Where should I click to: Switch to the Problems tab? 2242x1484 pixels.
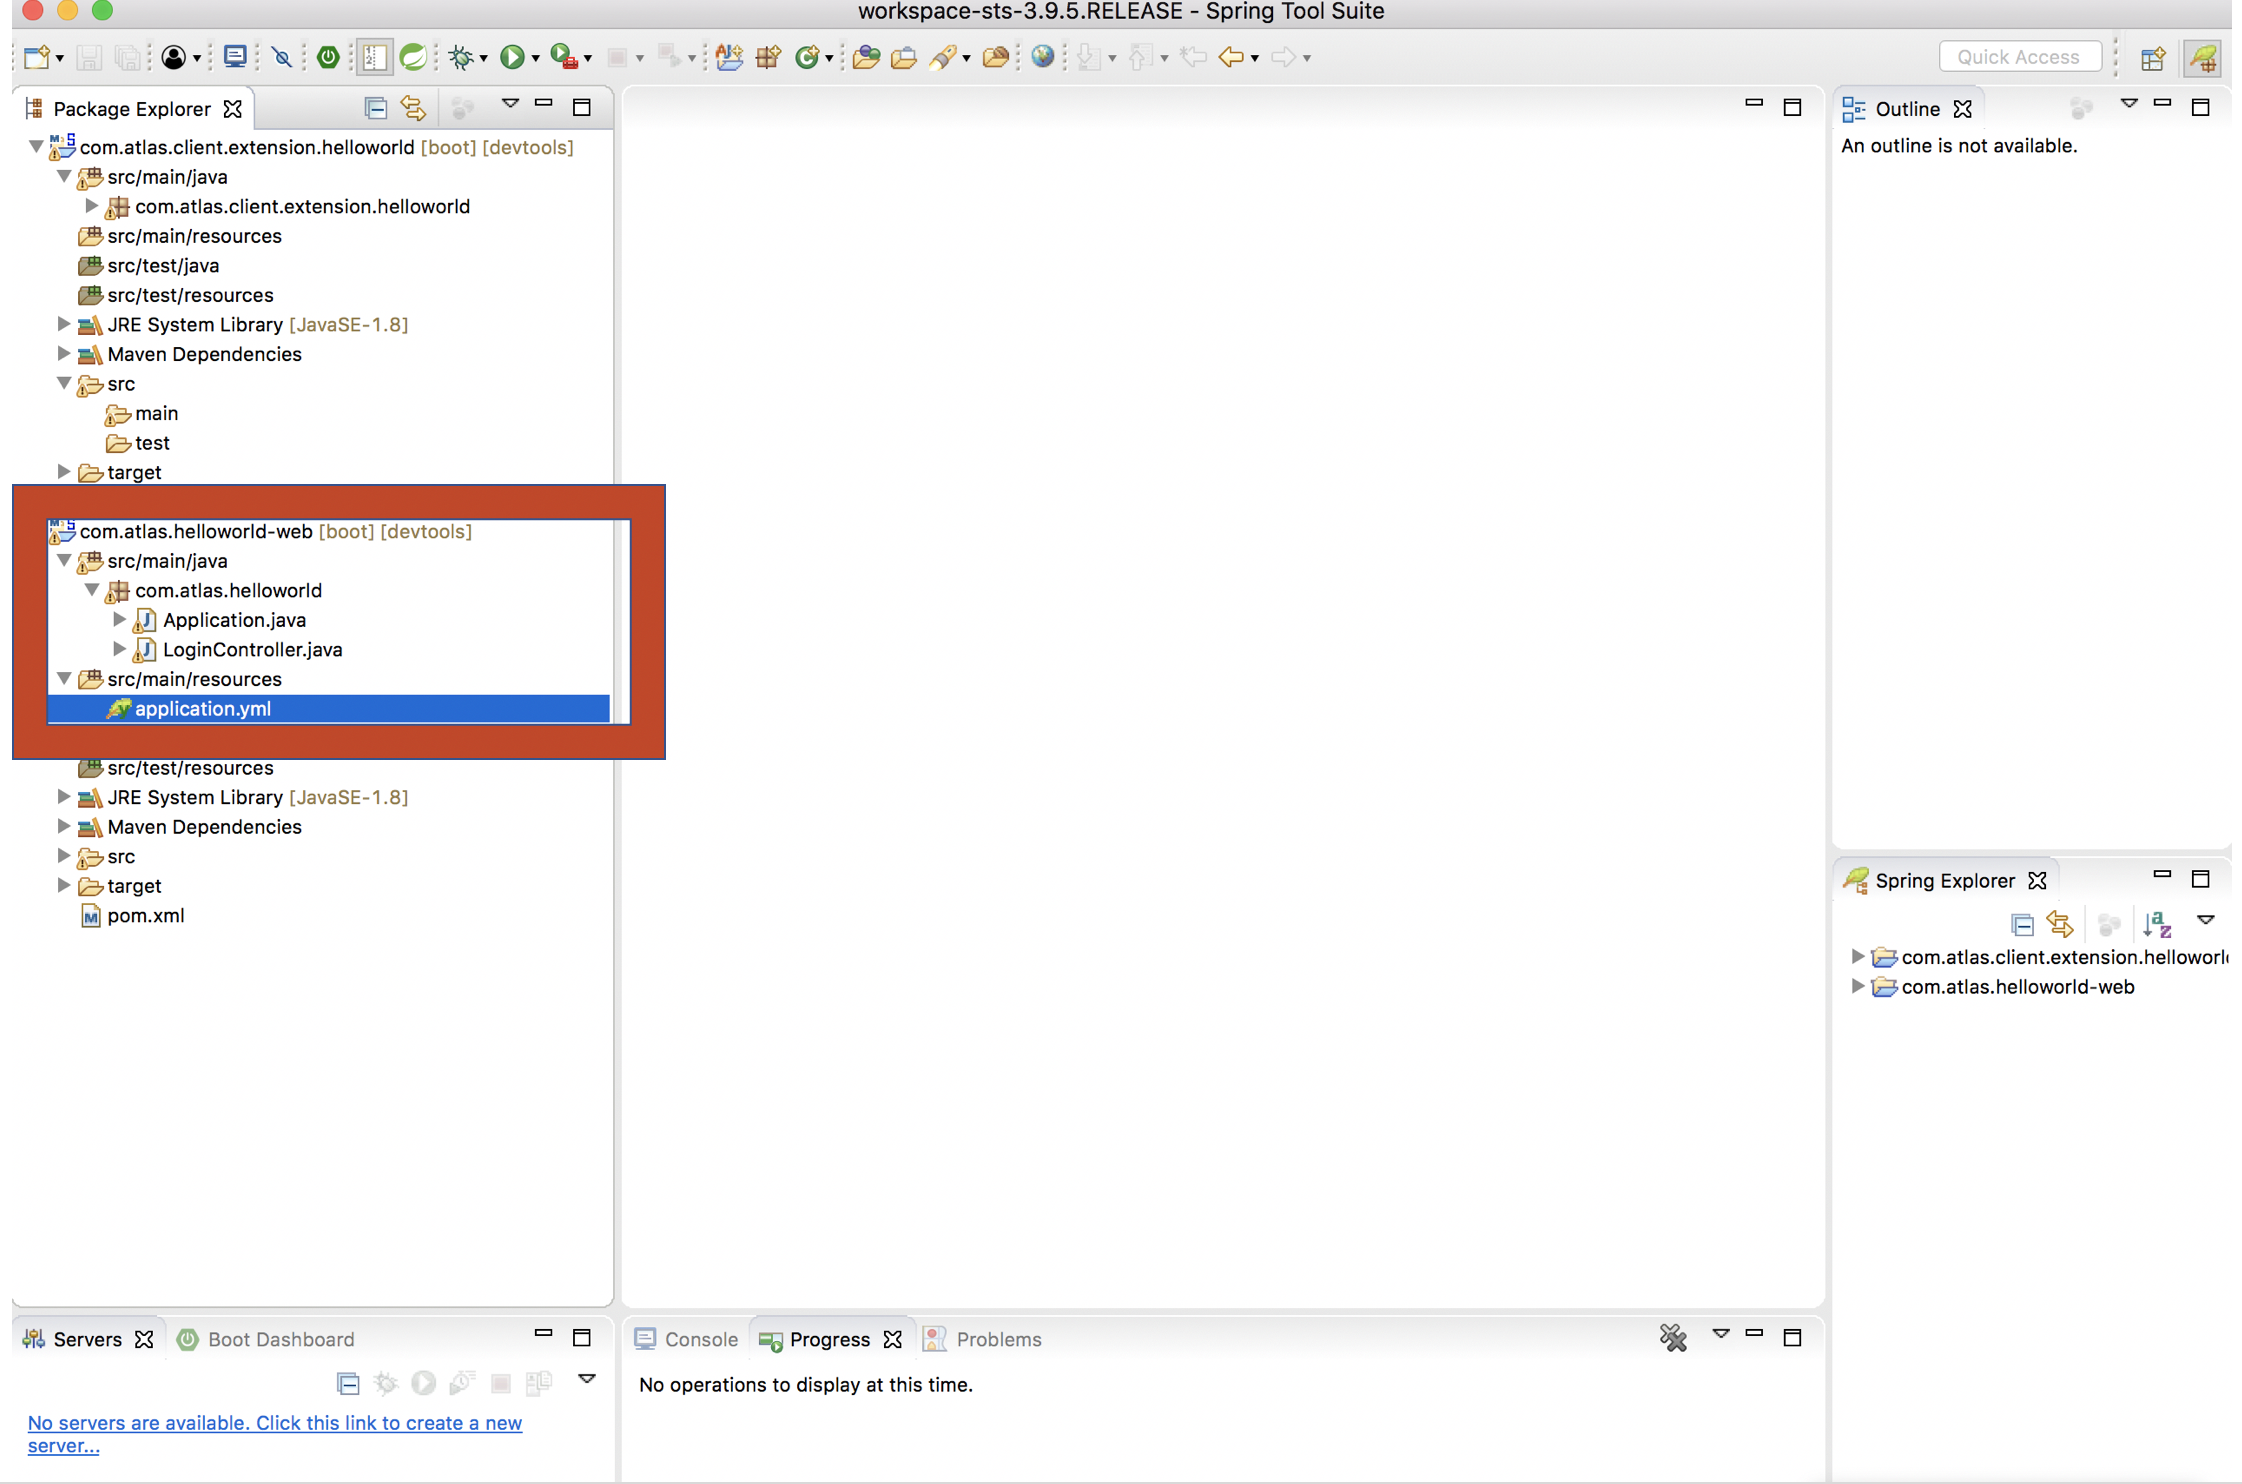[x=983, y=1339]
